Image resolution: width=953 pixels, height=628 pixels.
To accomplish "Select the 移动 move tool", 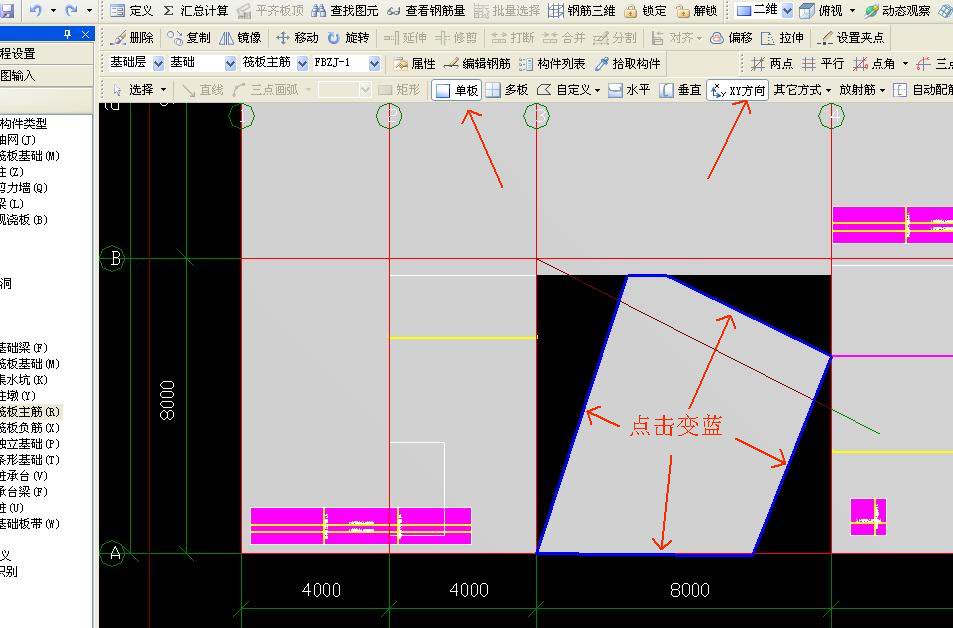I will 297,38.
